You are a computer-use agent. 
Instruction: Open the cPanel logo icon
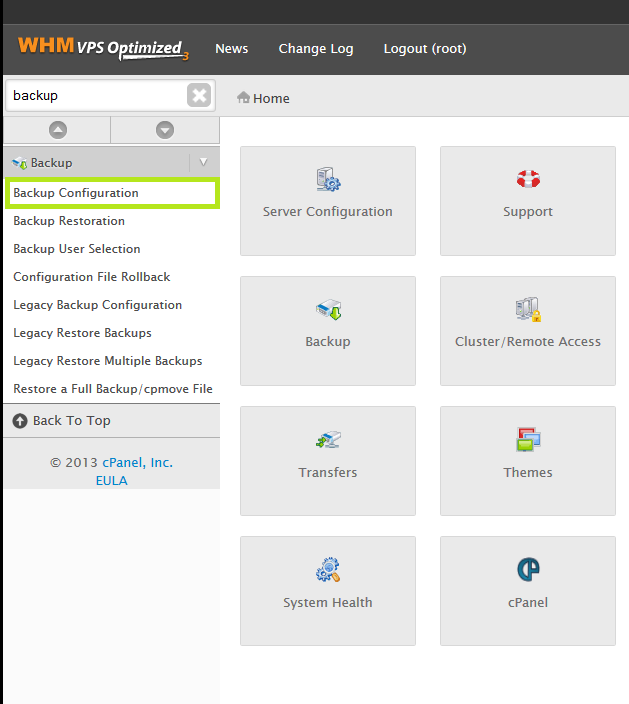click(x=528, y=569)
